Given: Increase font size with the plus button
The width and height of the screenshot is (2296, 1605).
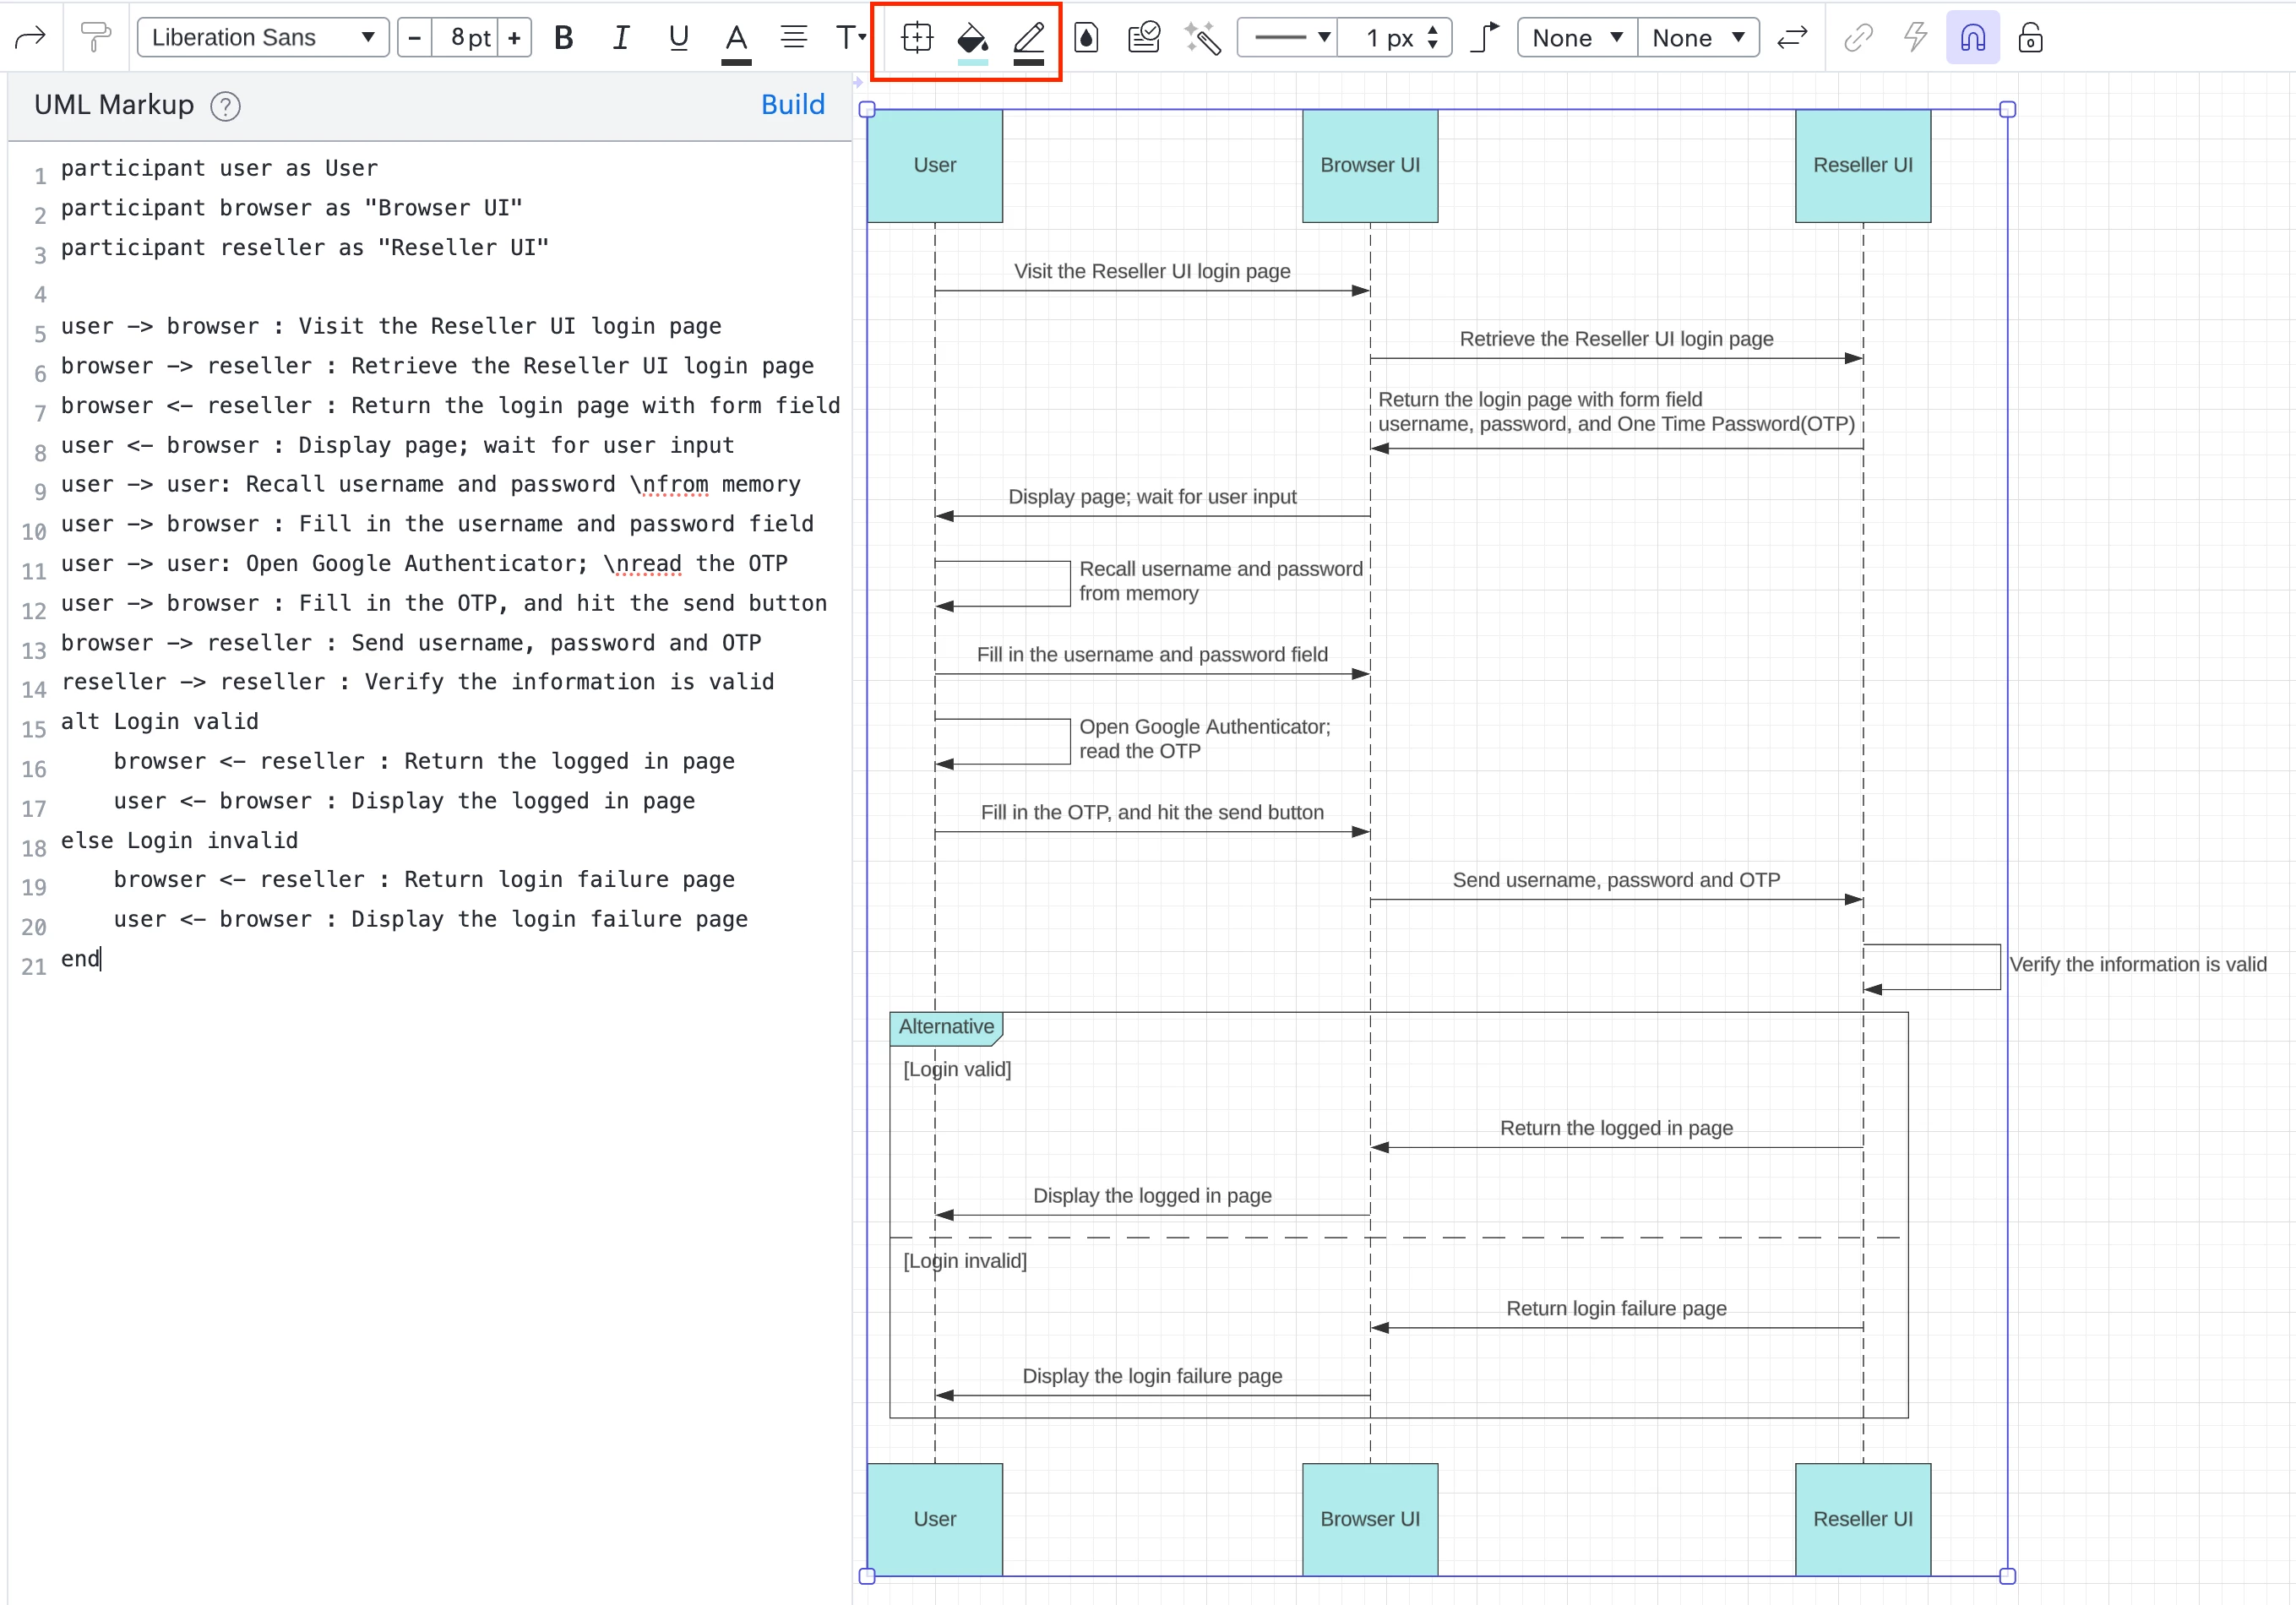Looking at the screenshot, I should pyautogui.click(x=514, y=38).
